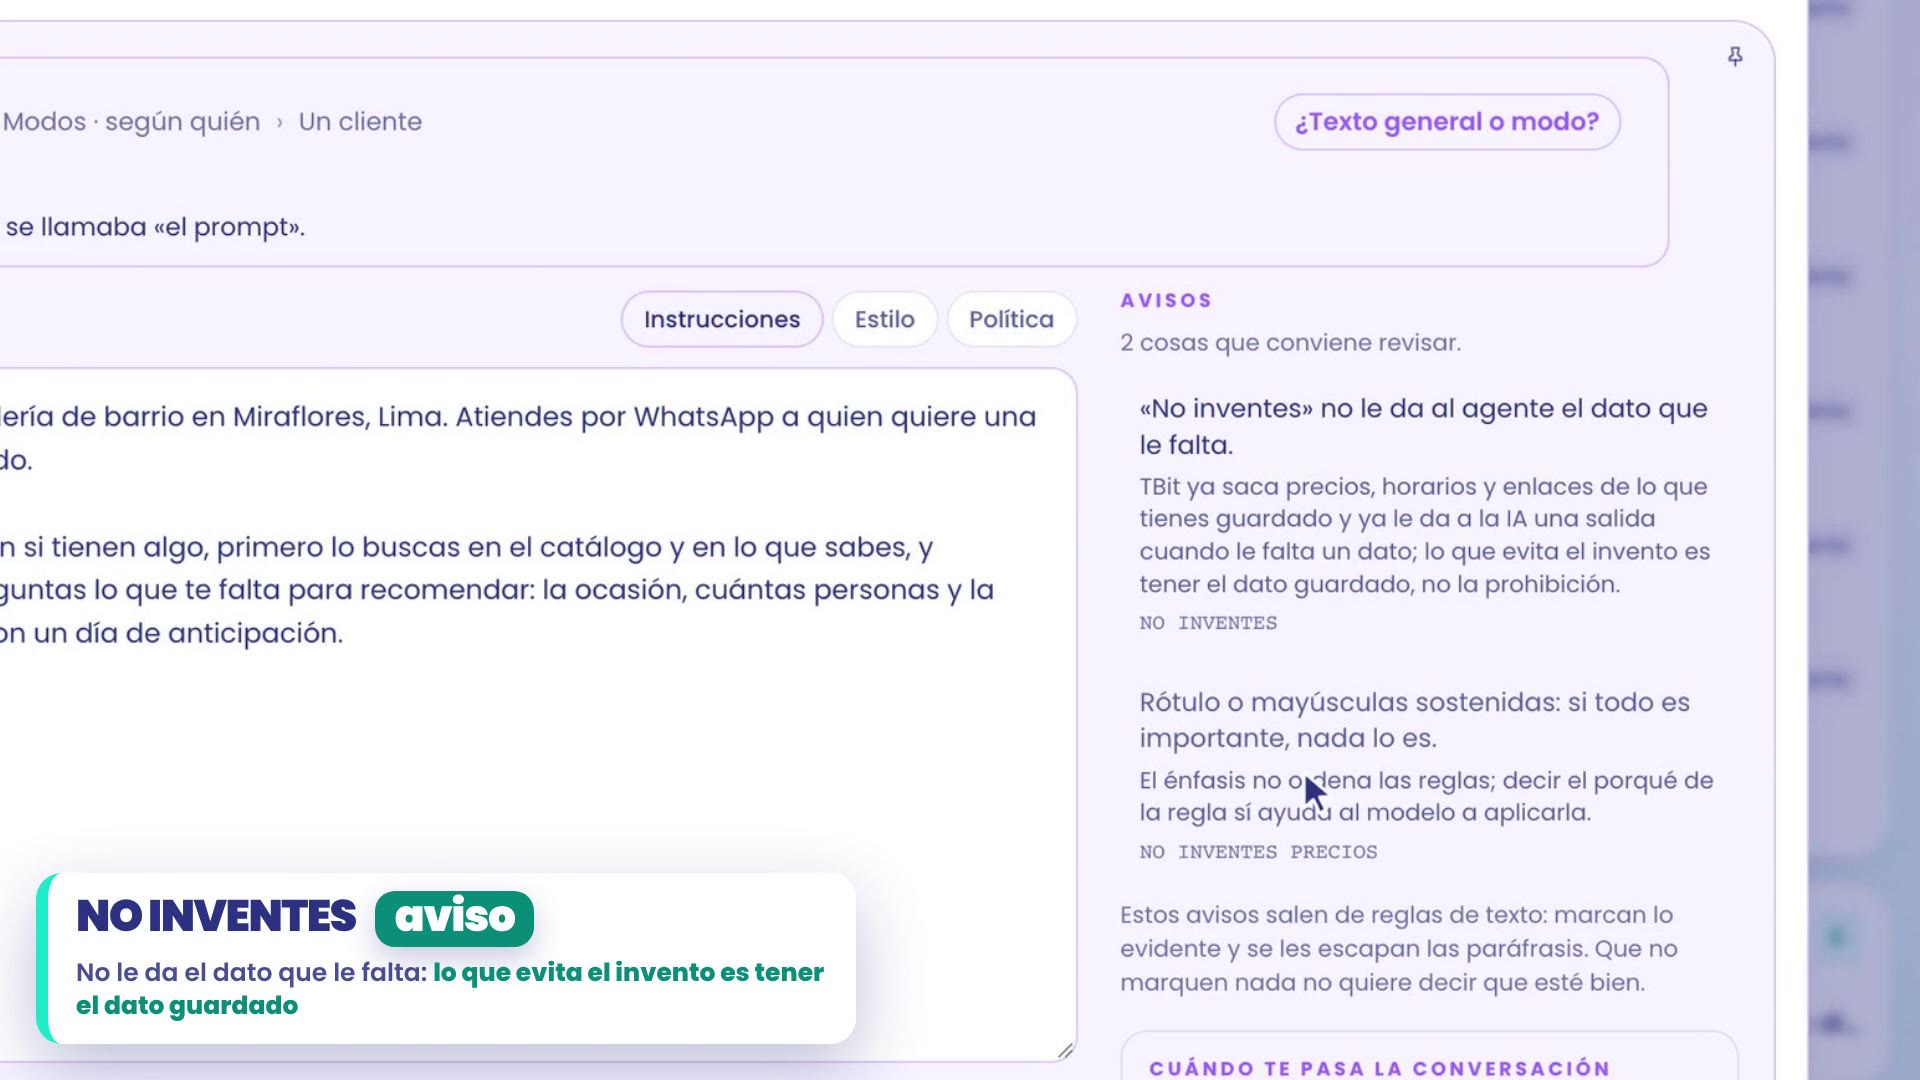Click the 'TBit ya saca precios' explanation paragraph
The image size is (1920, 1080).
tap(1424, 535)
